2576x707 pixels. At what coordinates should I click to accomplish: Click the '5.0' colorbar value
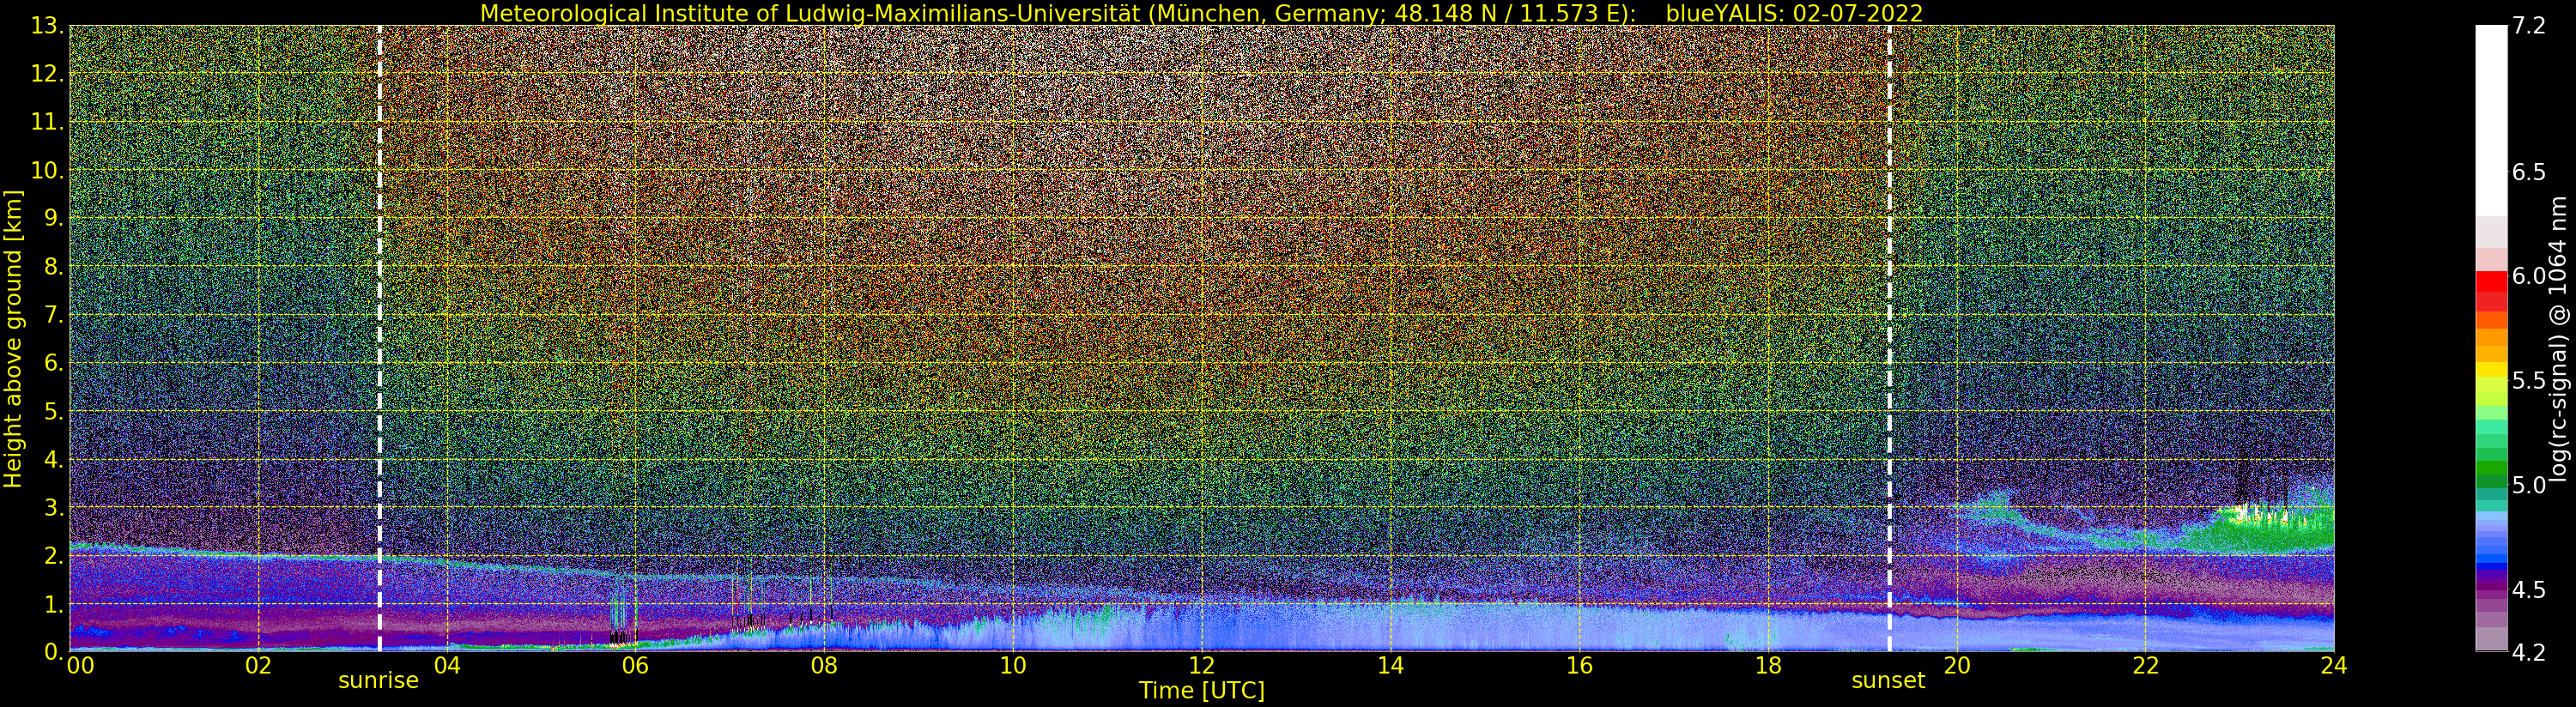[2529, 485]
